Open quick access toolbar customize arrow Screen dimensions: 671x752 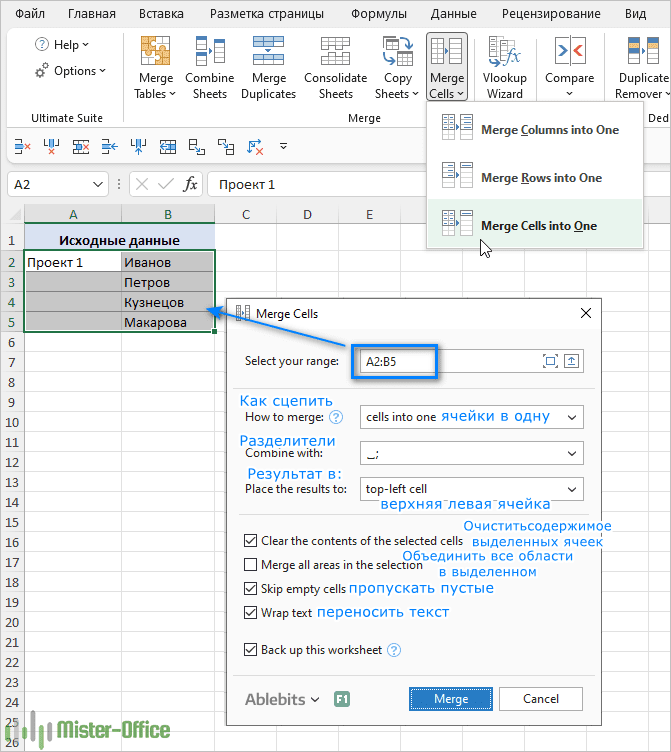[x=283, y=146]
